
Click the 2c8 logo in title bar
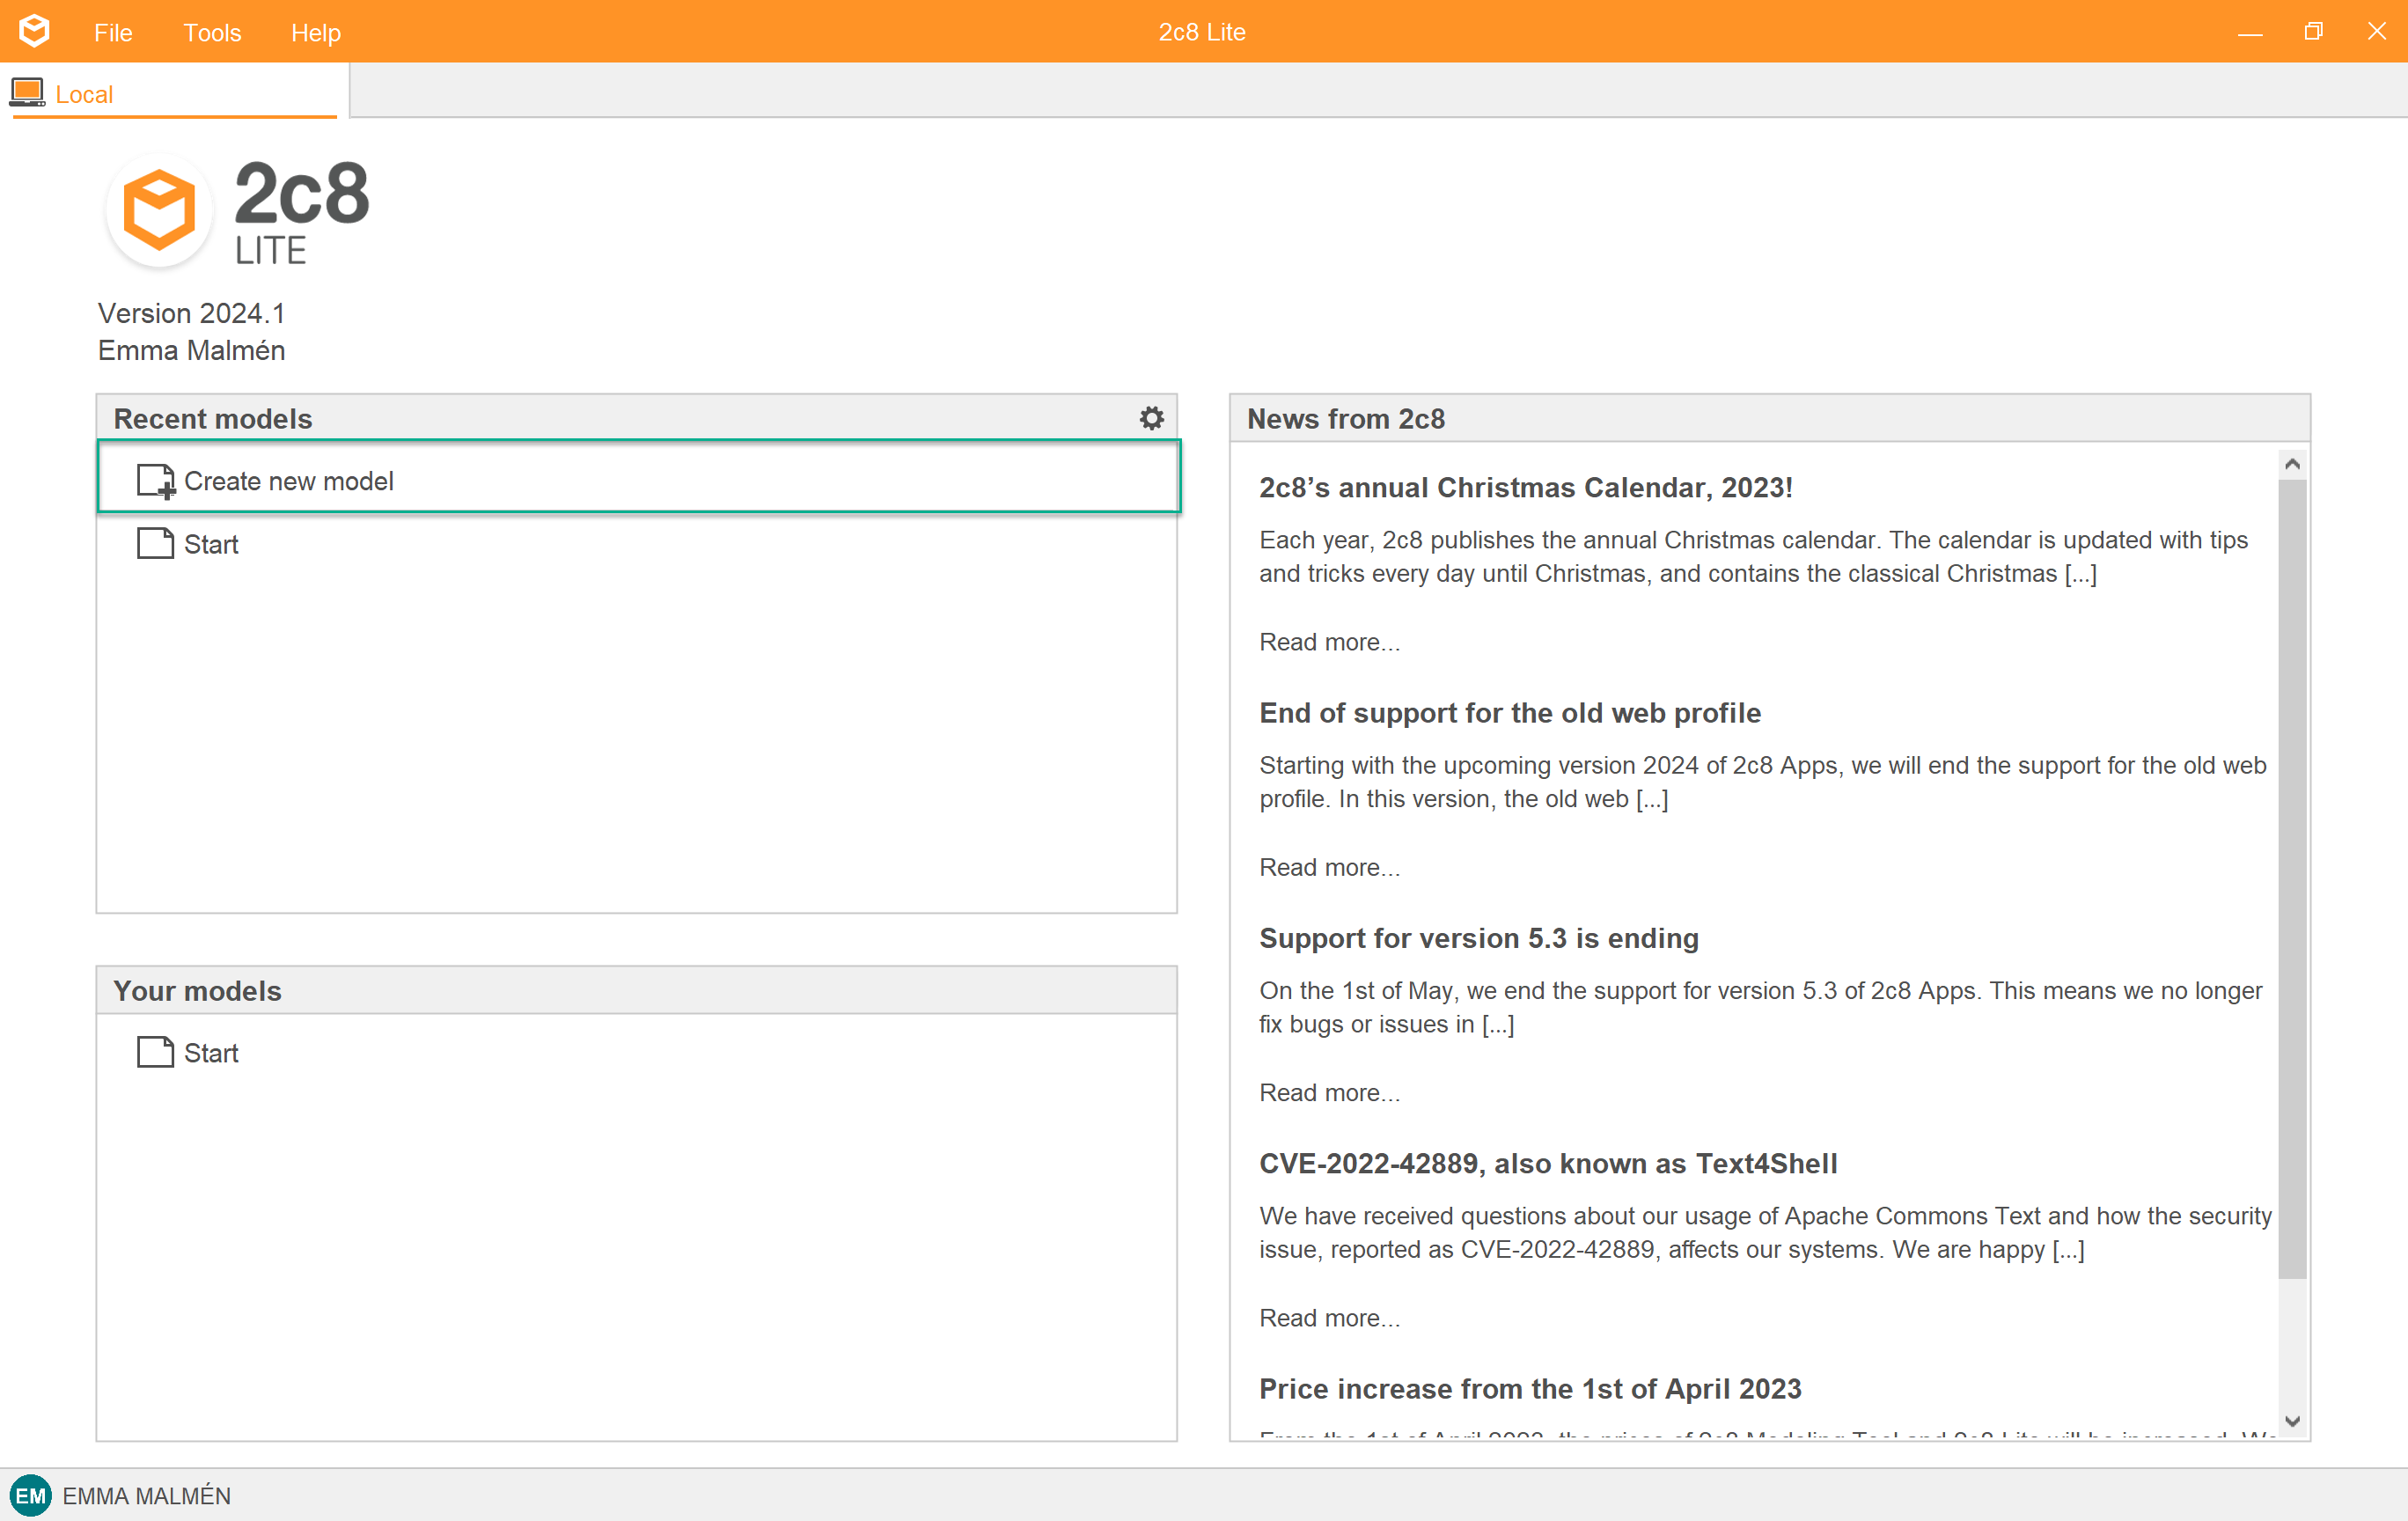click(x=34, y=31)
